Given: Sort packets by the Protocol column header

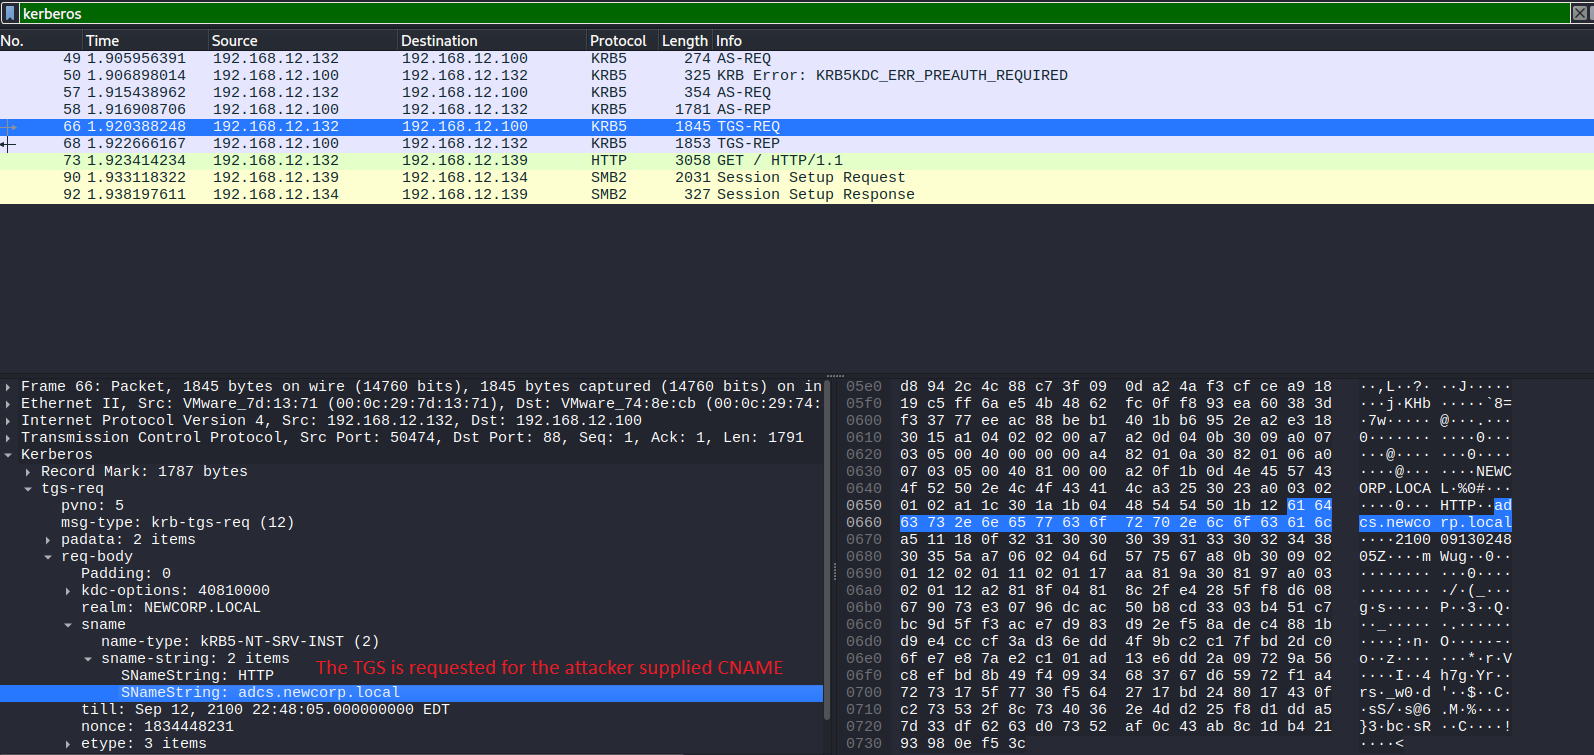Looking at the screenshot, I should [617, 41].
